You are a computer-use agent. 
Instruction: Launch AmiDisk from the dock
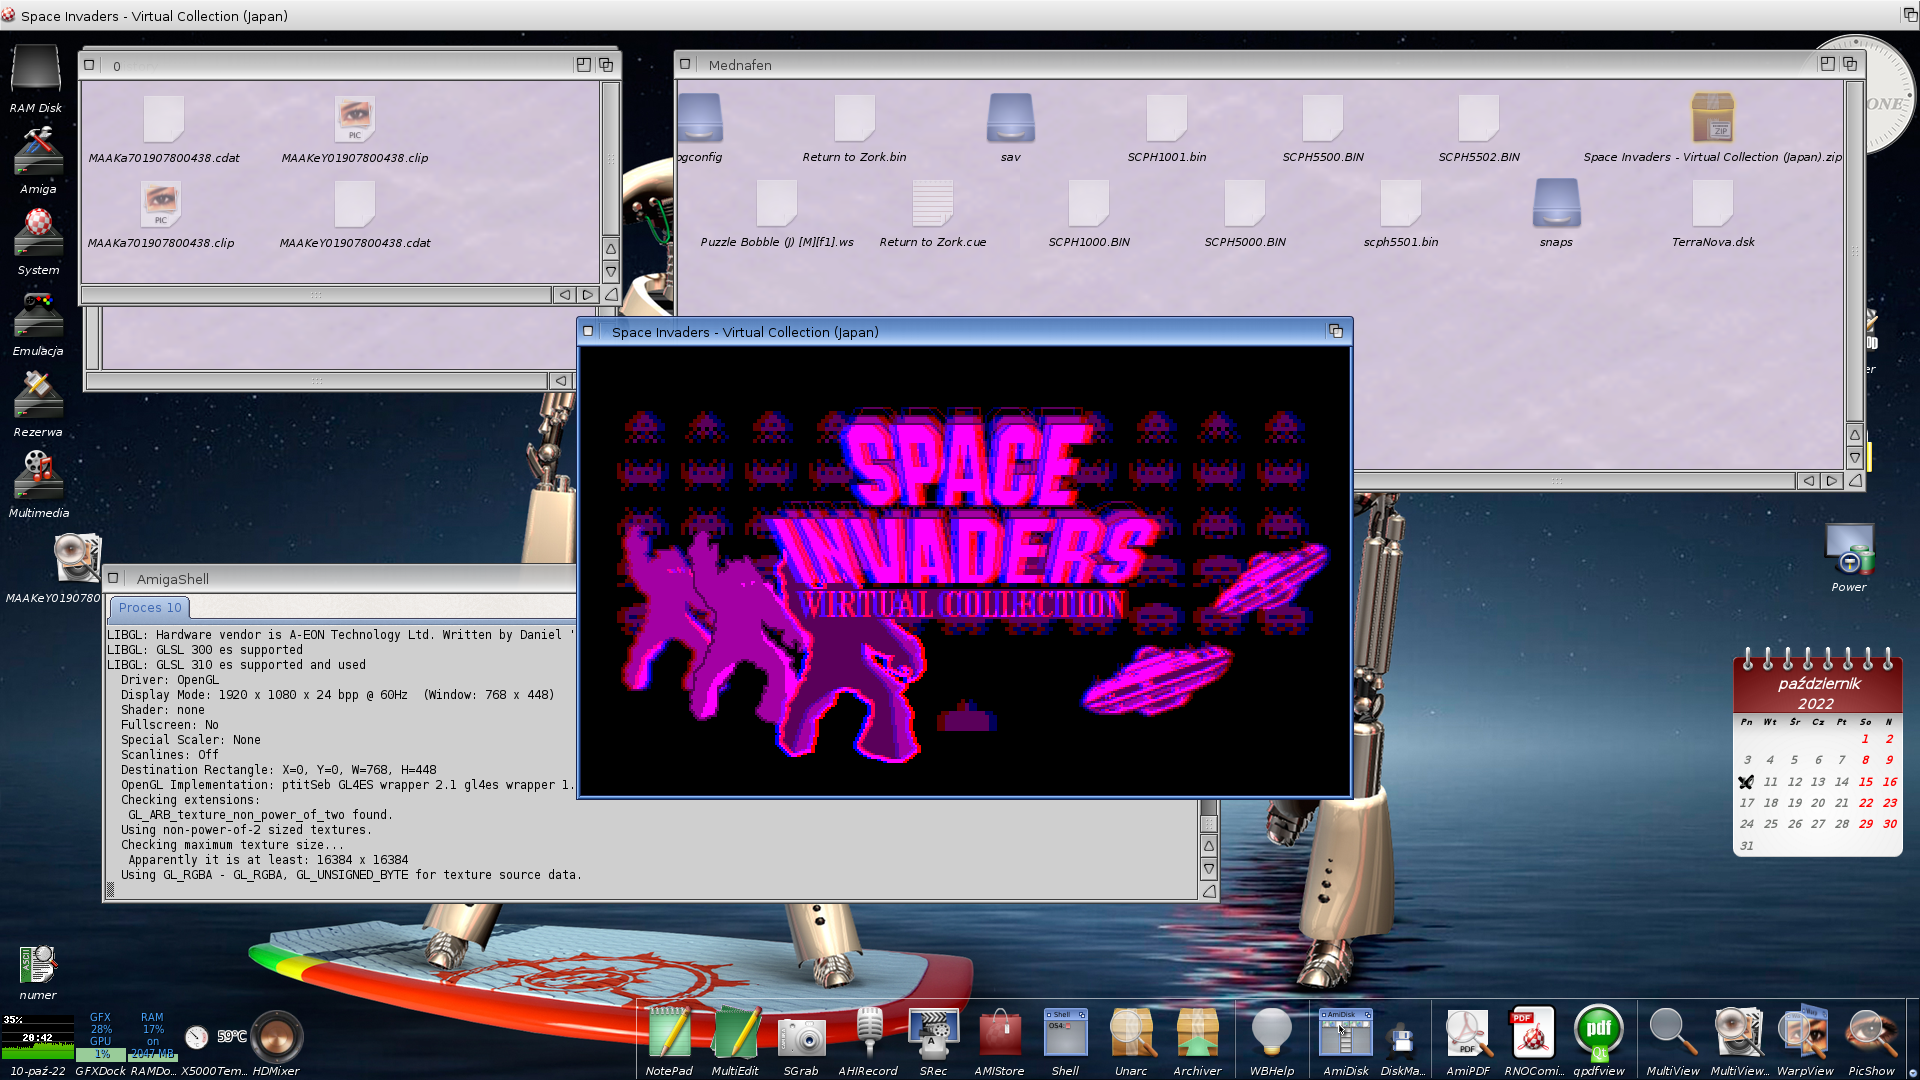[x=1346, y=1034]
